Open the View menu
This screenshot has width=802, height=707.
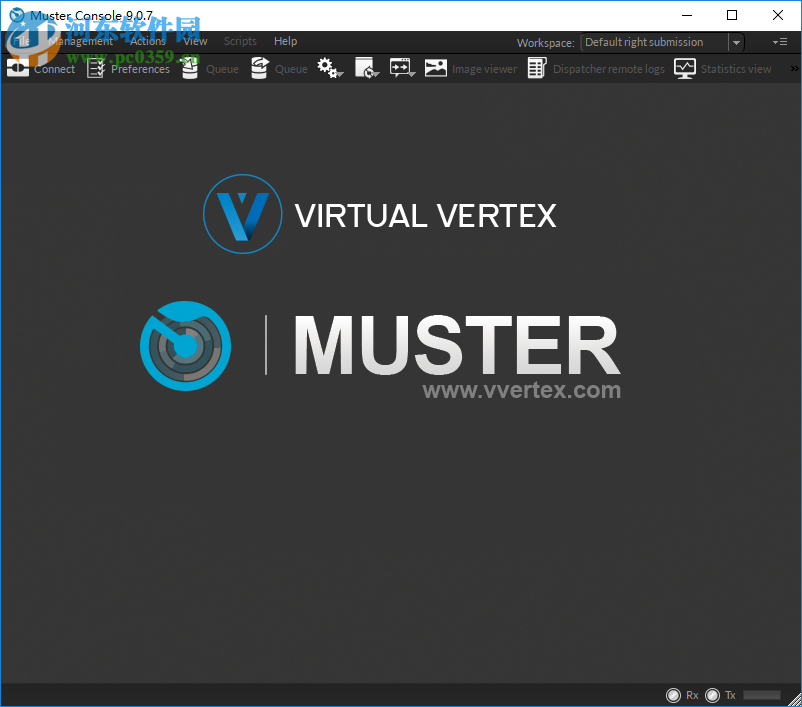(x=194, y=41)
